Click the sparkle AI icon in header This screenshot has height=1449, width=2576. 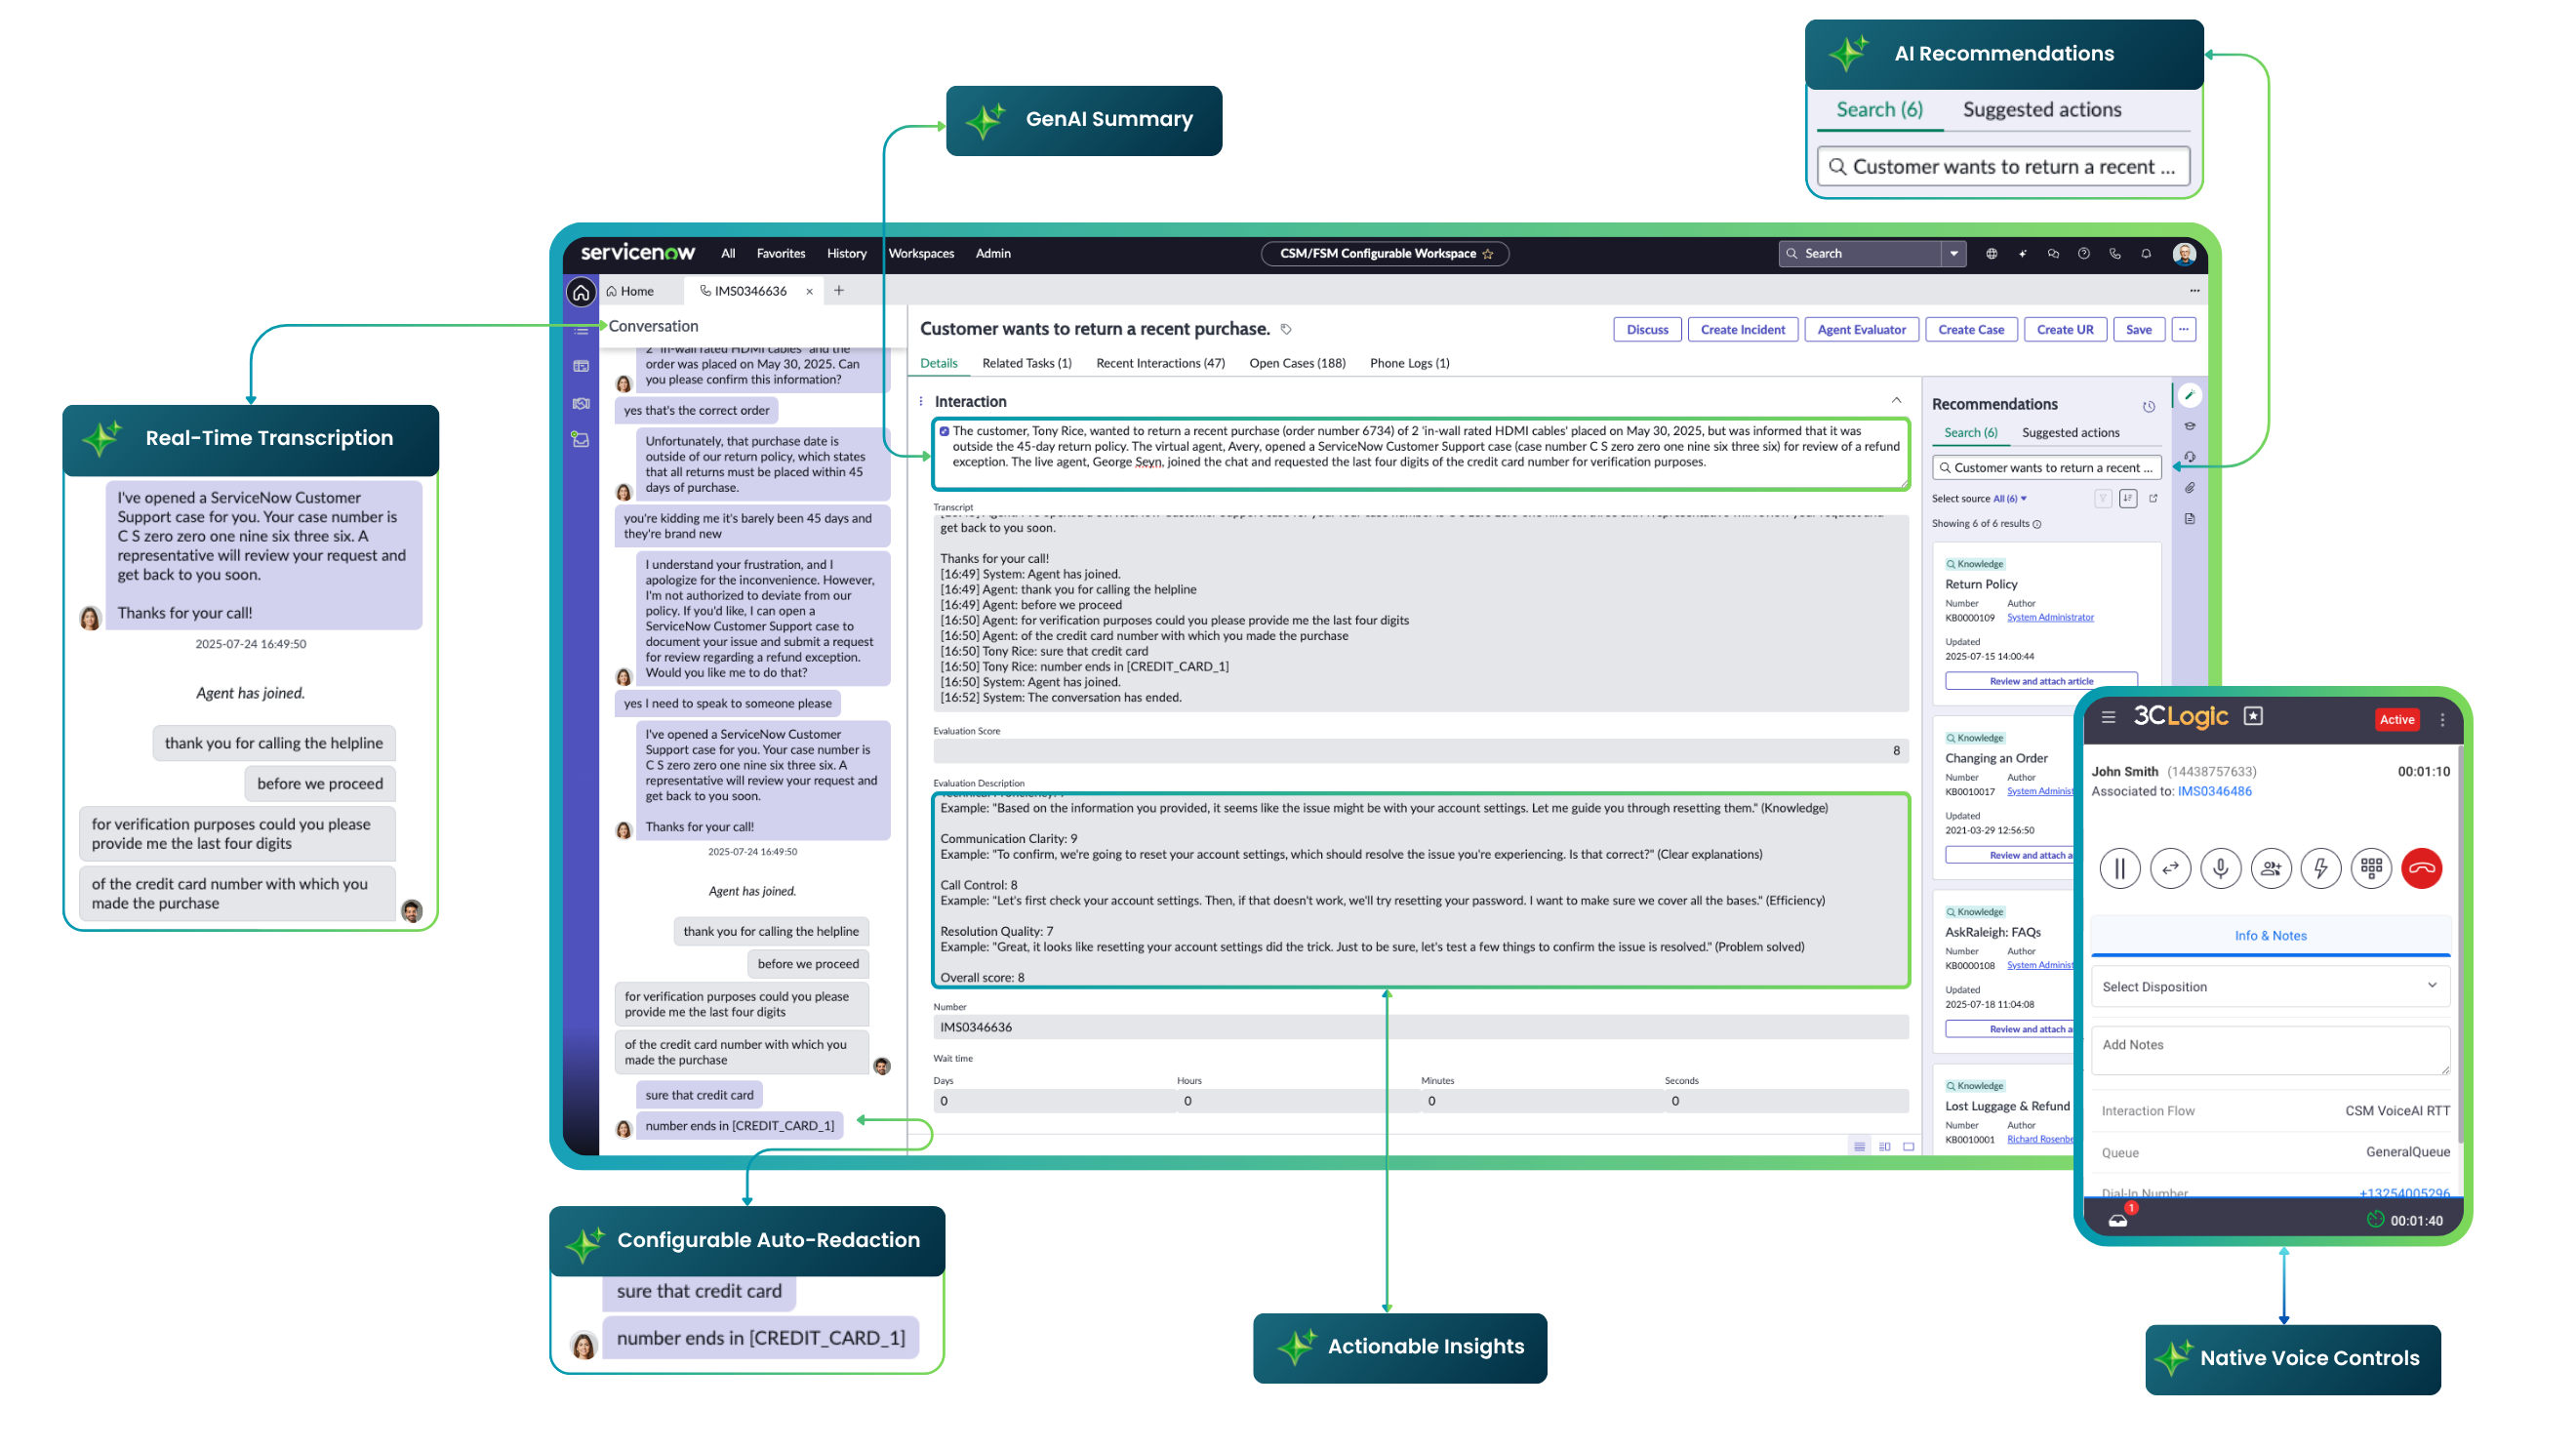click(x=2022, y=254)
